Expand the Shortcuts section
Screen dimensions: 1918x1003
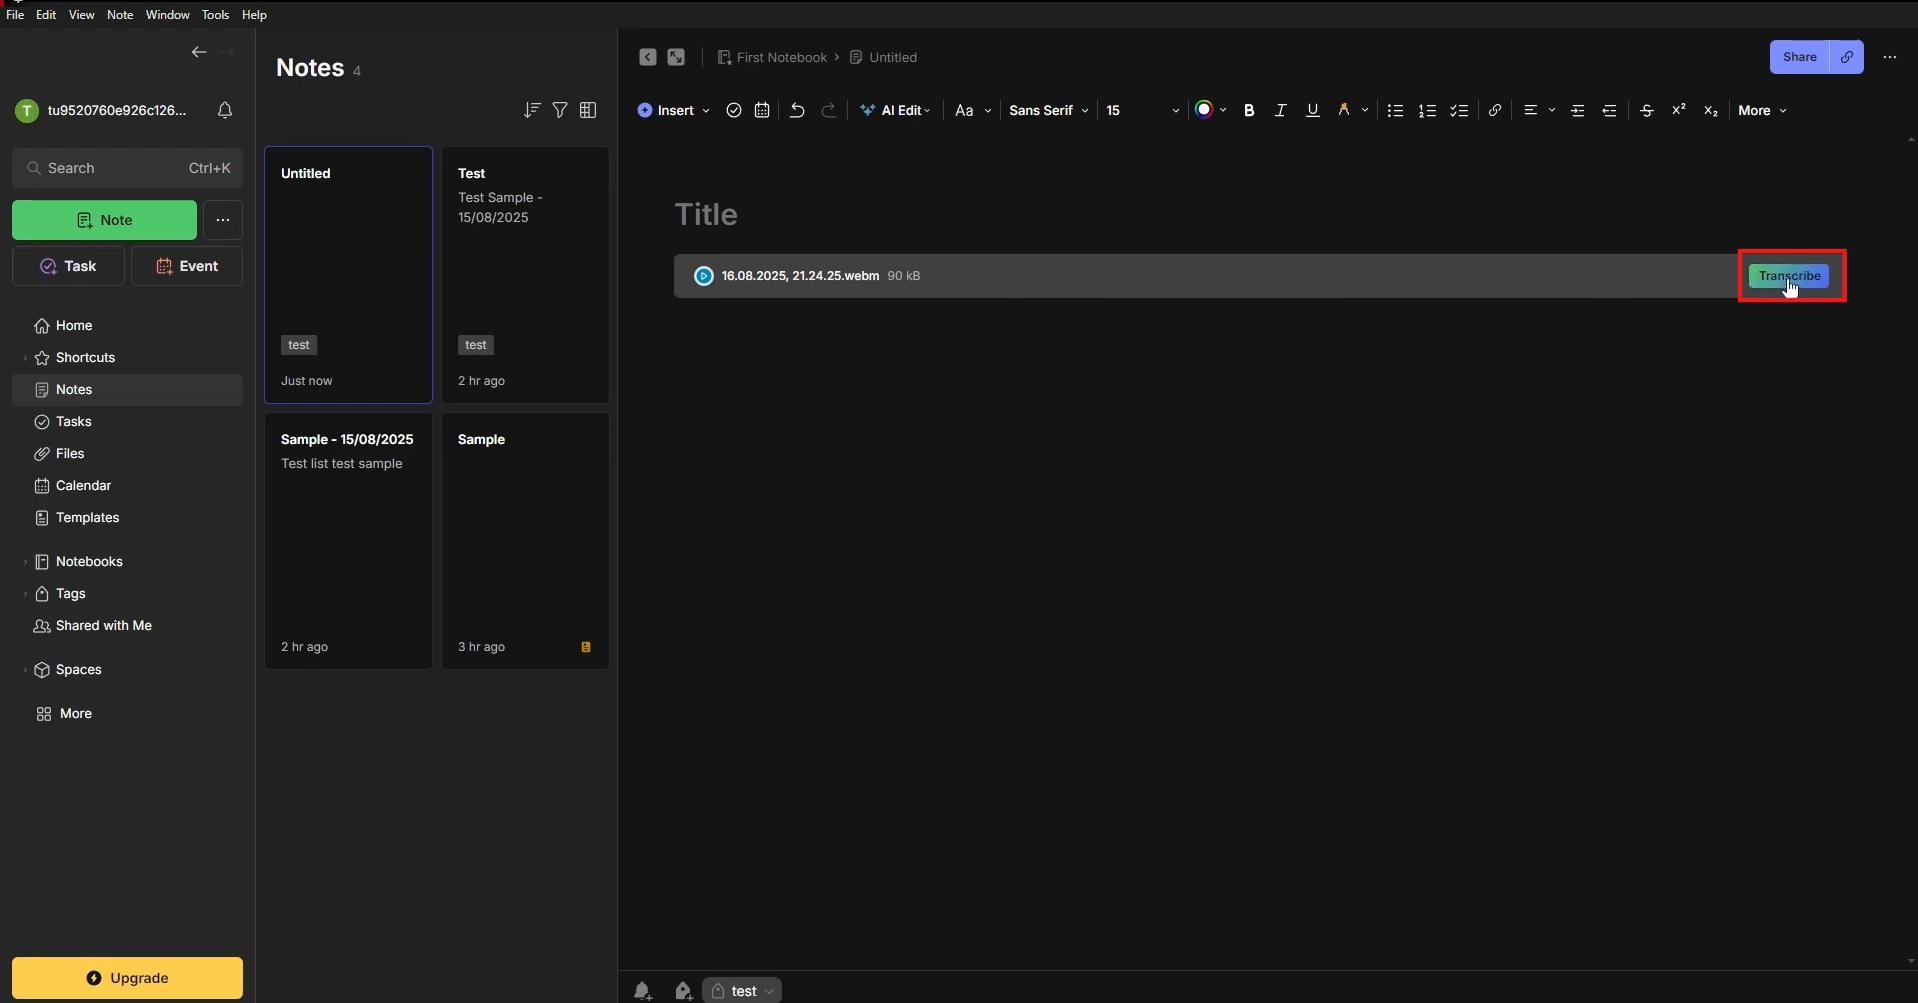(x=25, y=358)
